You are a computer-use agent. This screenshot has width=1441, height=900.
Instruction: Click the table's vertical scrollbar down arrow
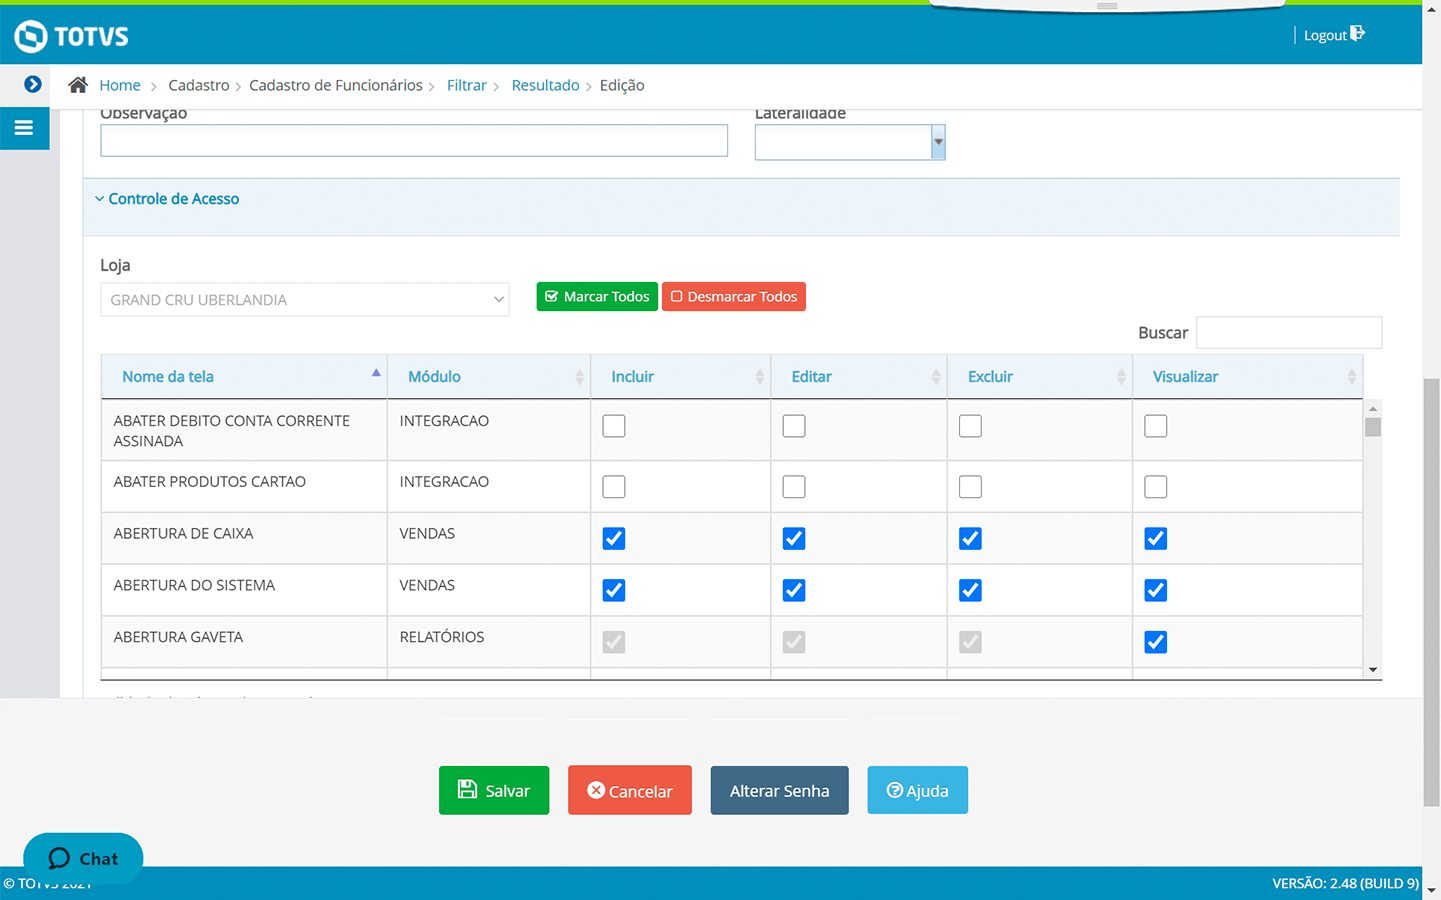click(1373, 670)
